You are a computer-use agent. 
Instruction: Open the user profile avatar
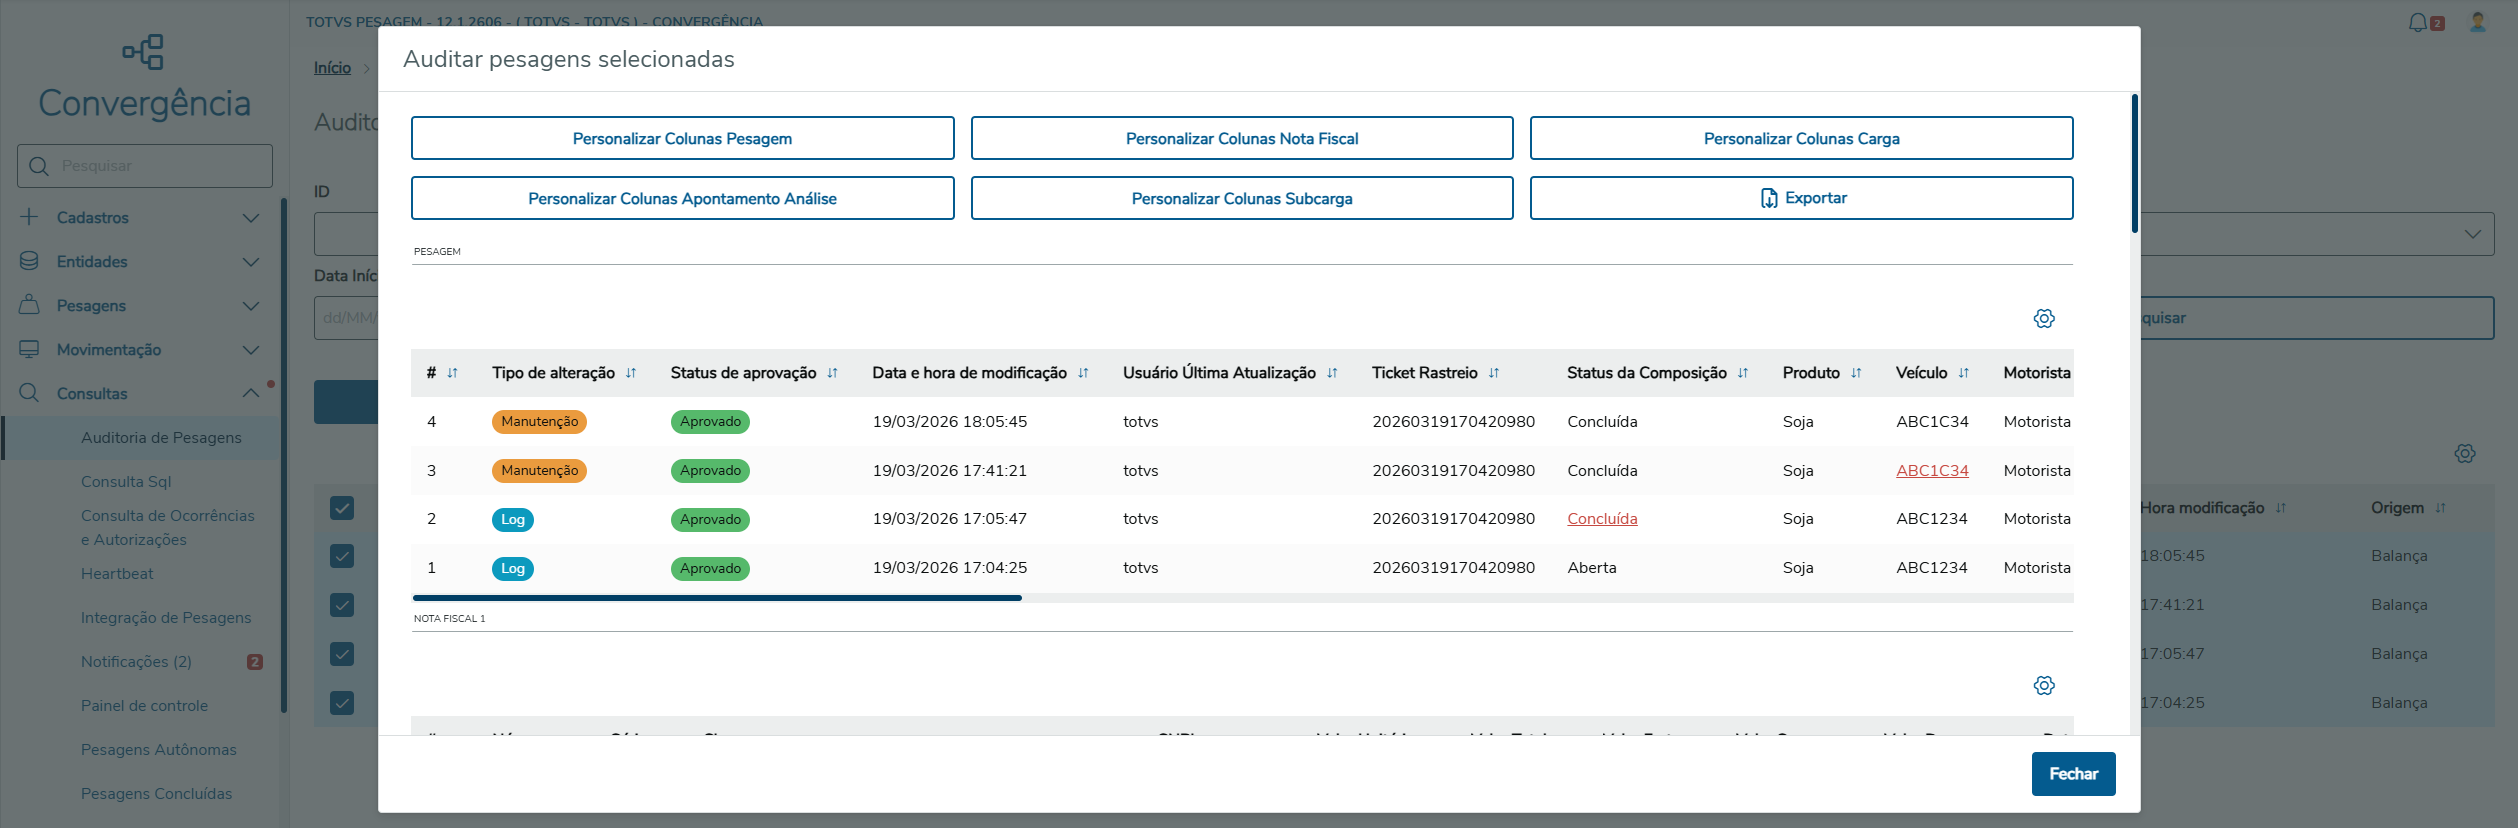pos(2478,22)
